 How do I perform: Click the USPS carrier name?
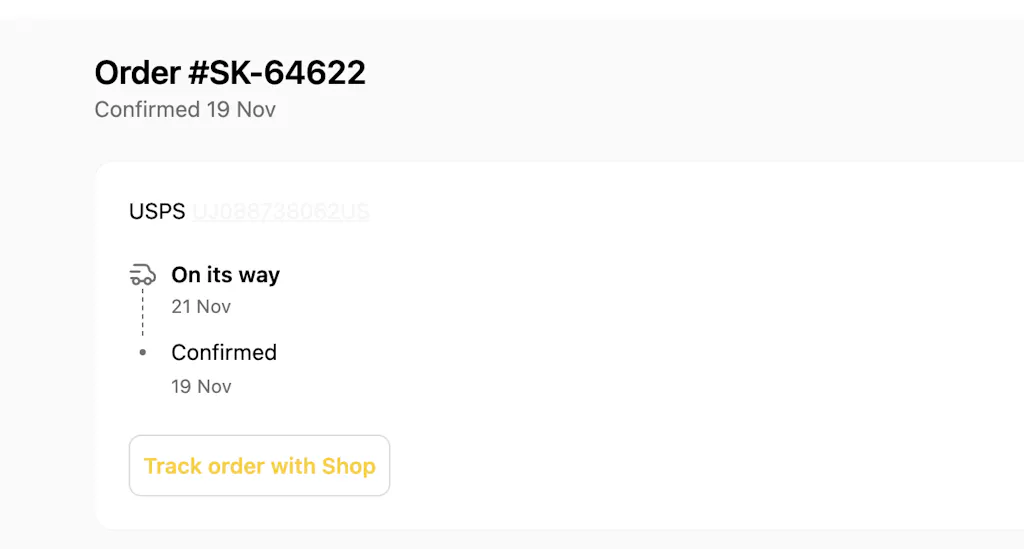point(157,212)
